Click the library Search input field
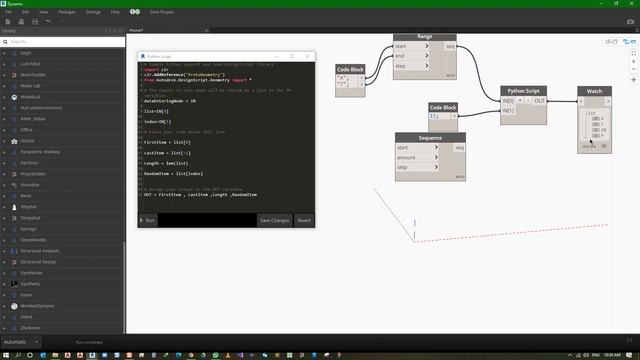 pos(62,42)
